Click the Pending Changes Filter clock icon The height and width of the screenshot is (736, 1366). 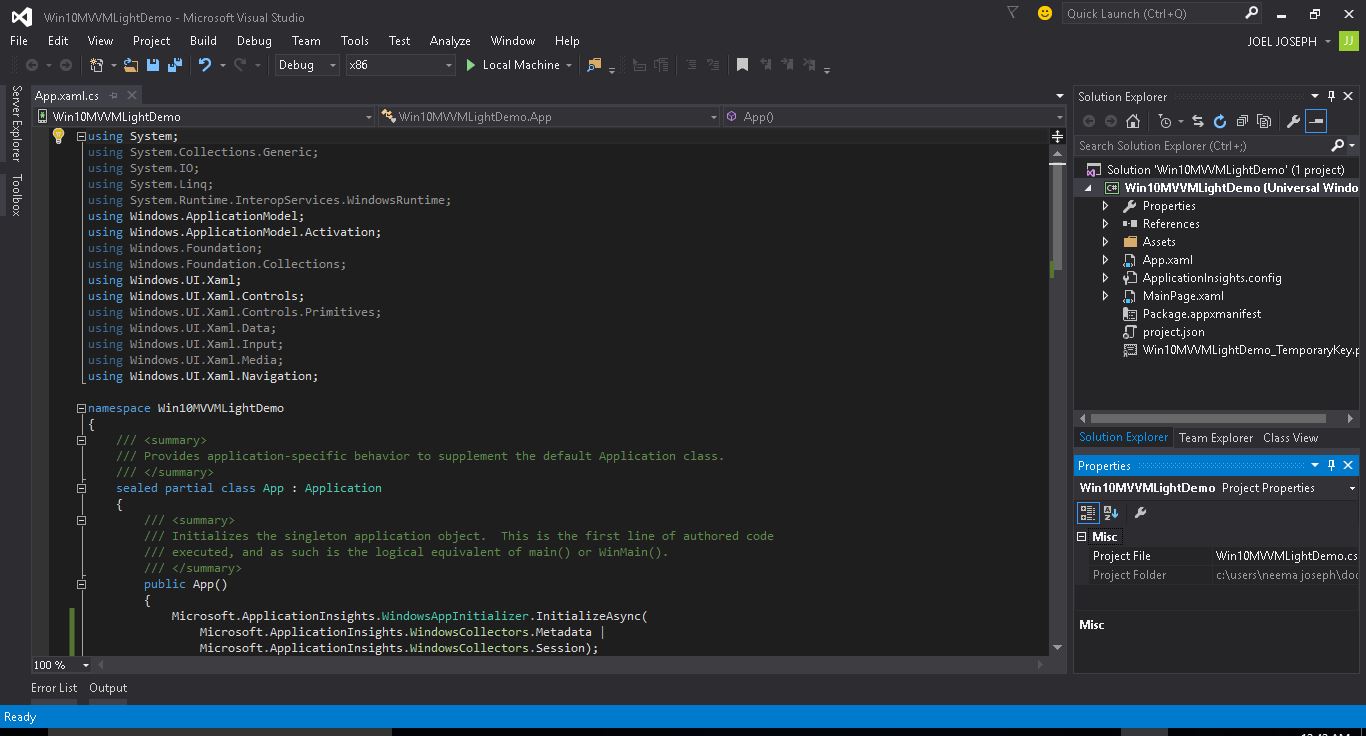(x=1165, y=121)
